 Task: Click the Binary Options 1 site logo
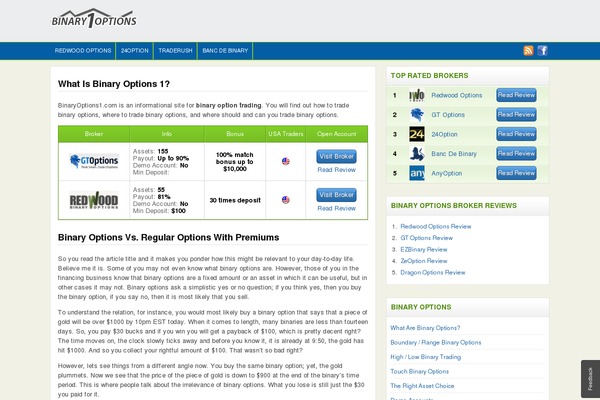(94, 18)
